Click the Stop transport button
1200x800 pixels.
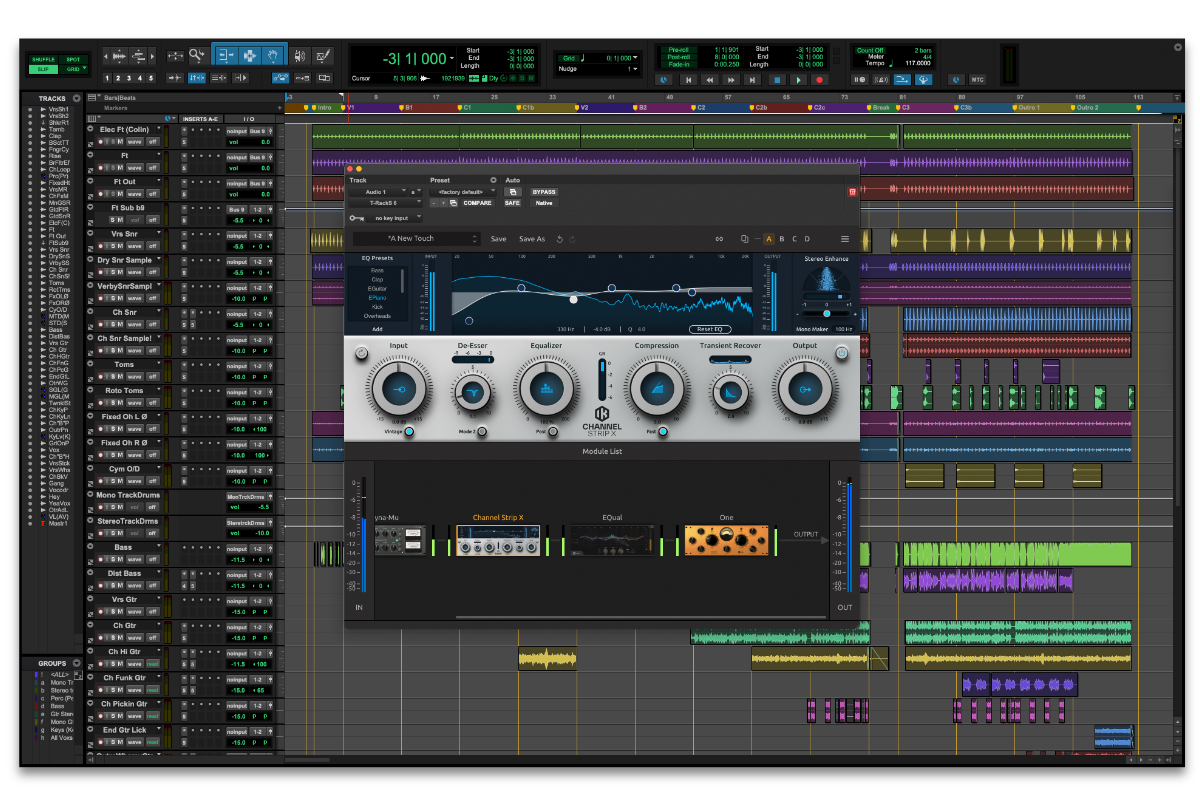point(776,79)
